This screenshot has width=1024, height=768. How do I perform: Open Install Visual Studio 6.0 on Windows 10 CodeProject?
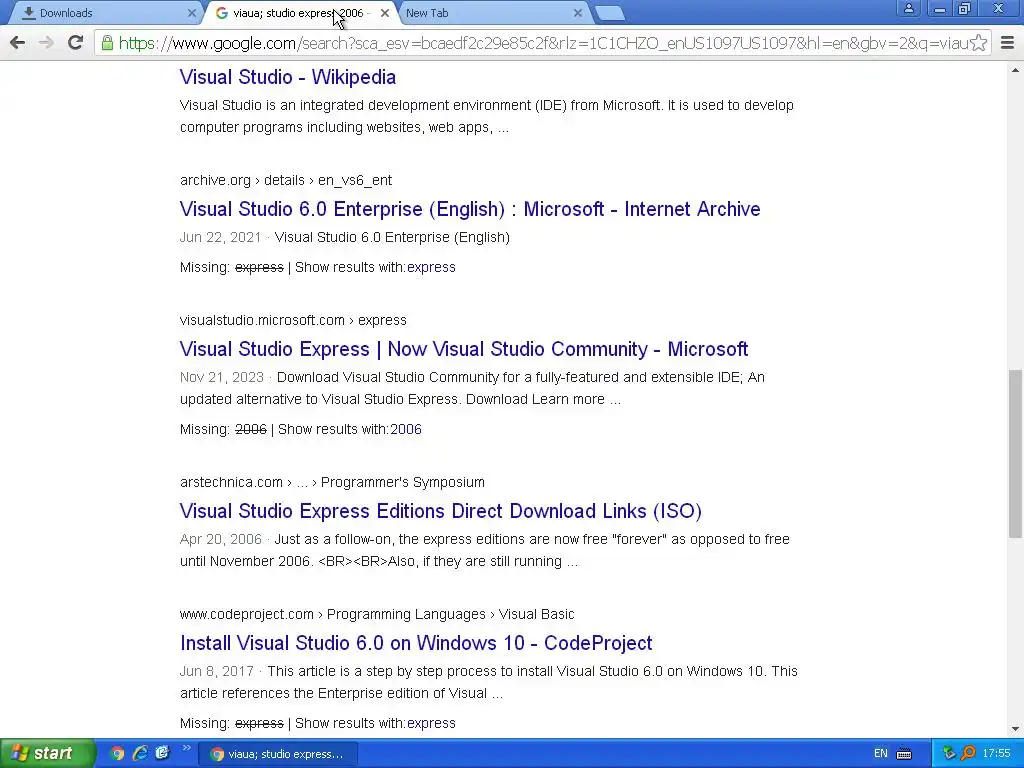[416, 643]
